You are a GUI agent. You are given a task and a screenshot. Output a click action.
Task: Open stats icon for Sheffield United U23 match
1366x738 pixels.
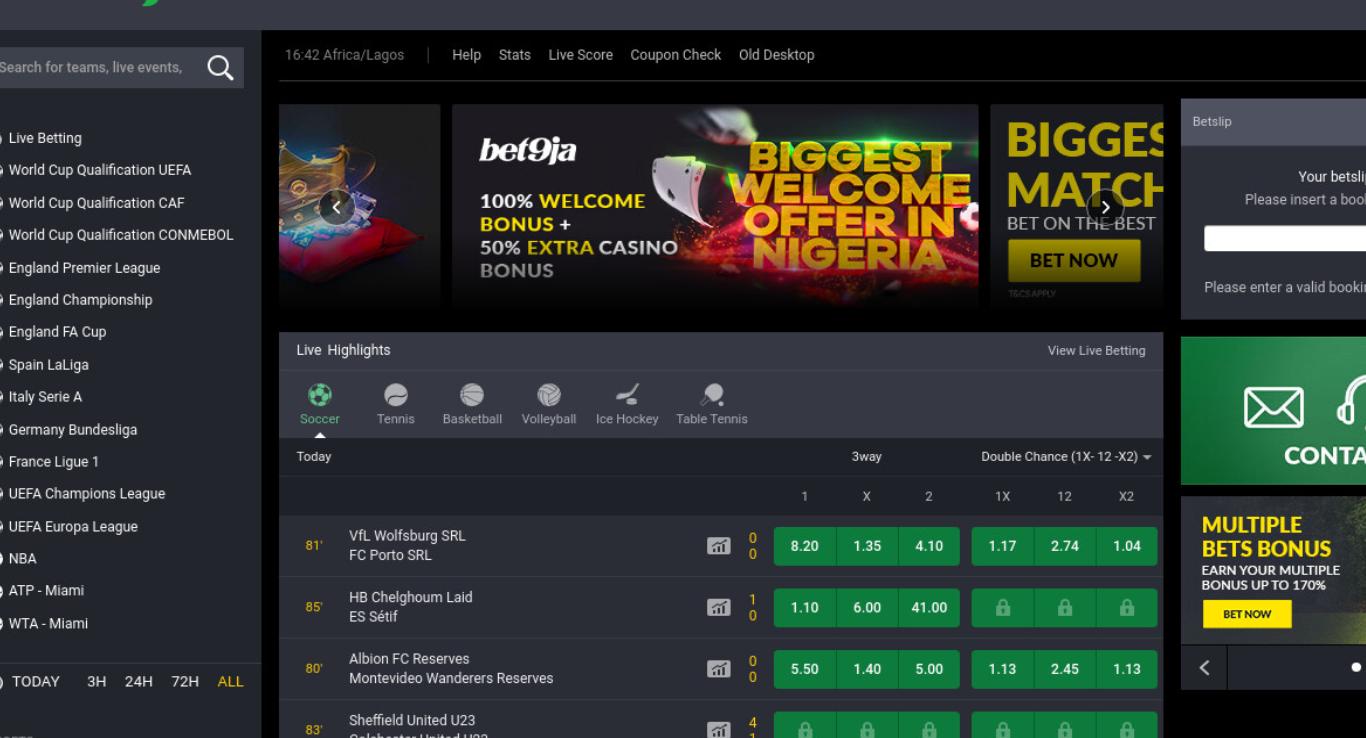(x=718, y=730)
